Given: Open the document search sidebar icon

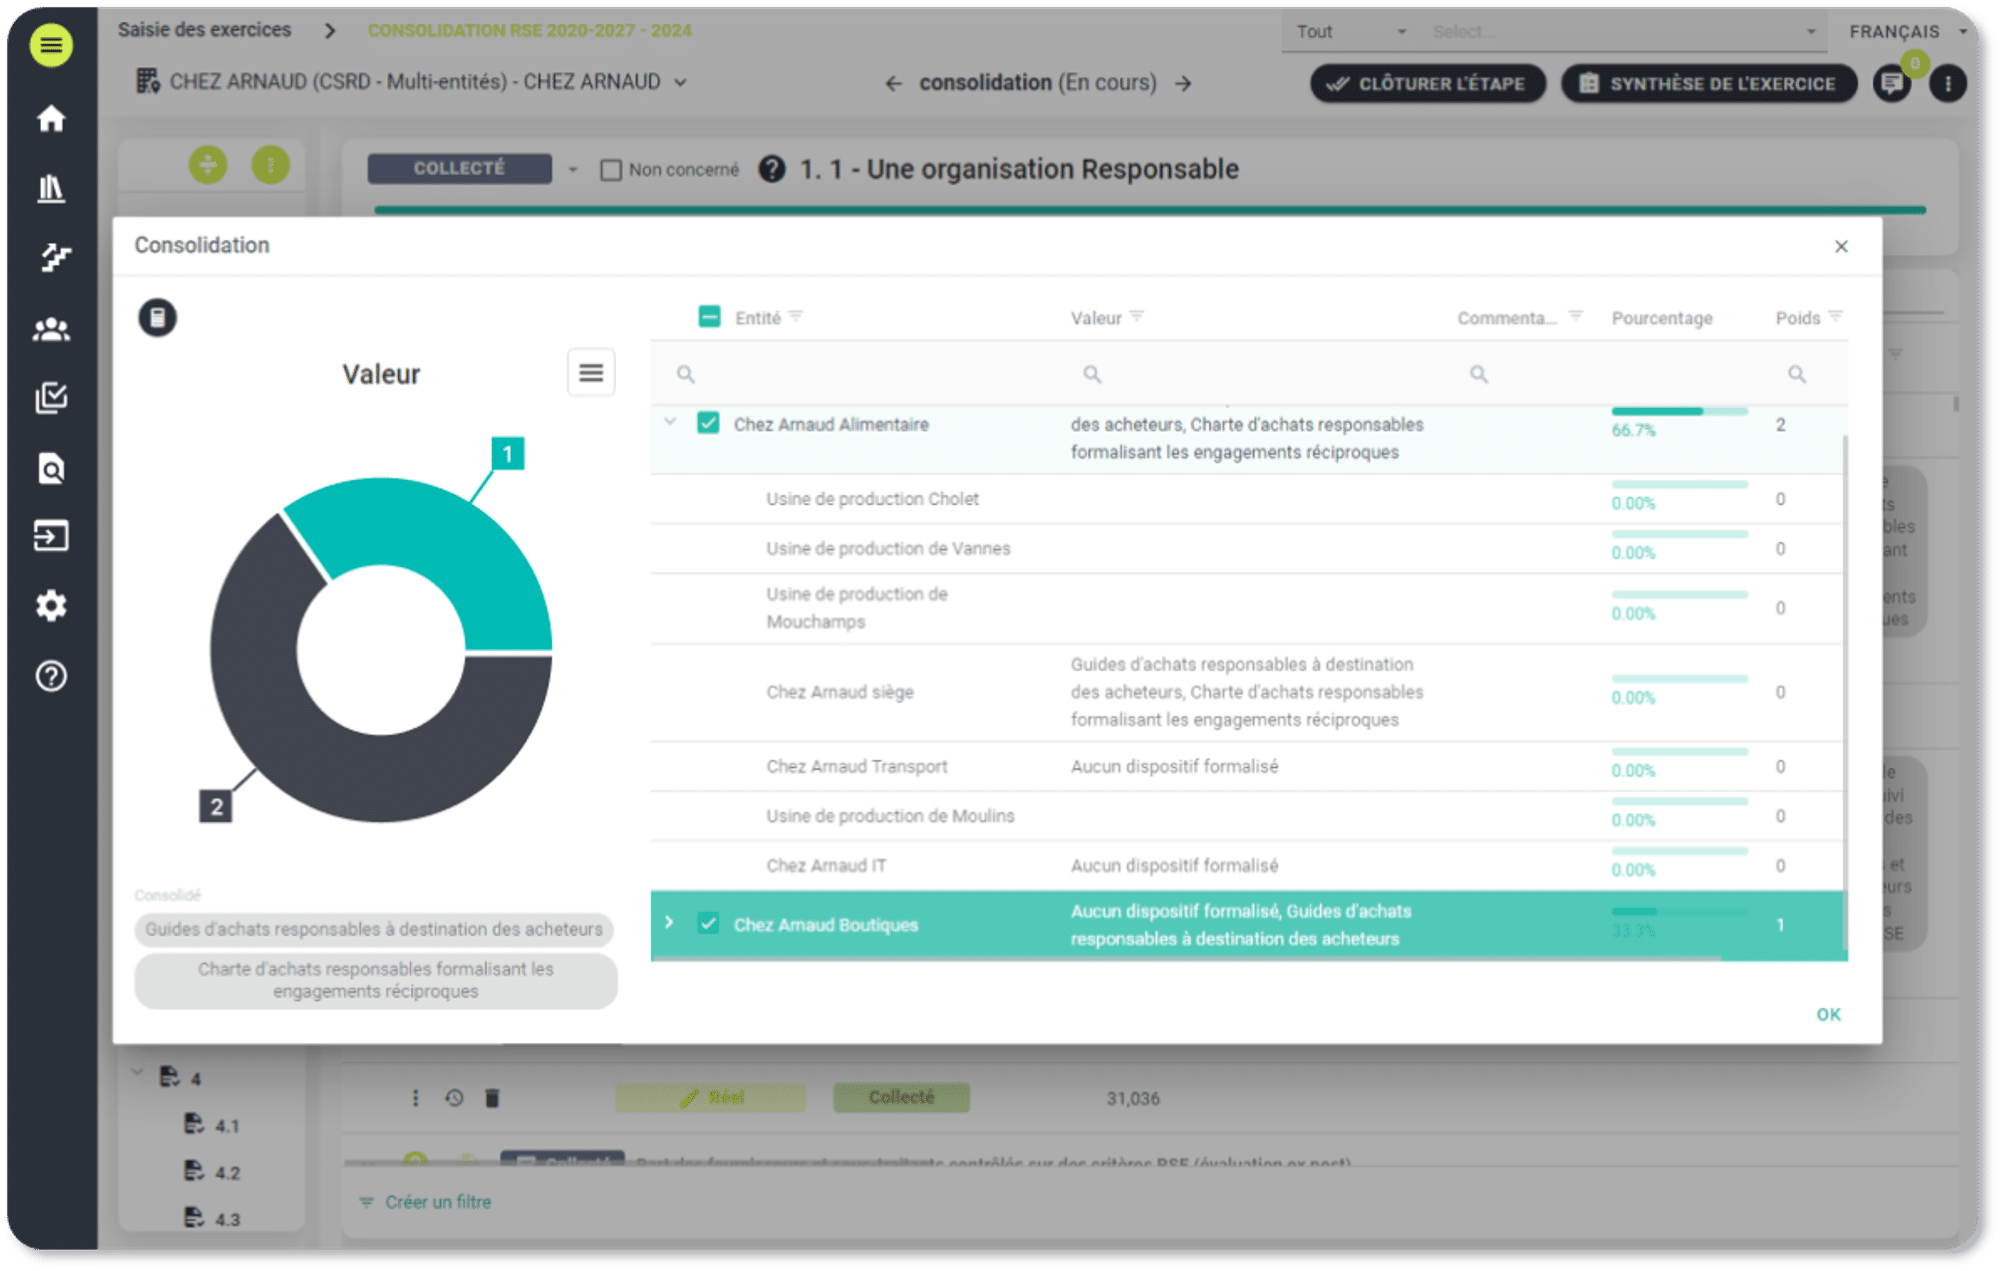Looking at the screenshot, I should 51,468.
